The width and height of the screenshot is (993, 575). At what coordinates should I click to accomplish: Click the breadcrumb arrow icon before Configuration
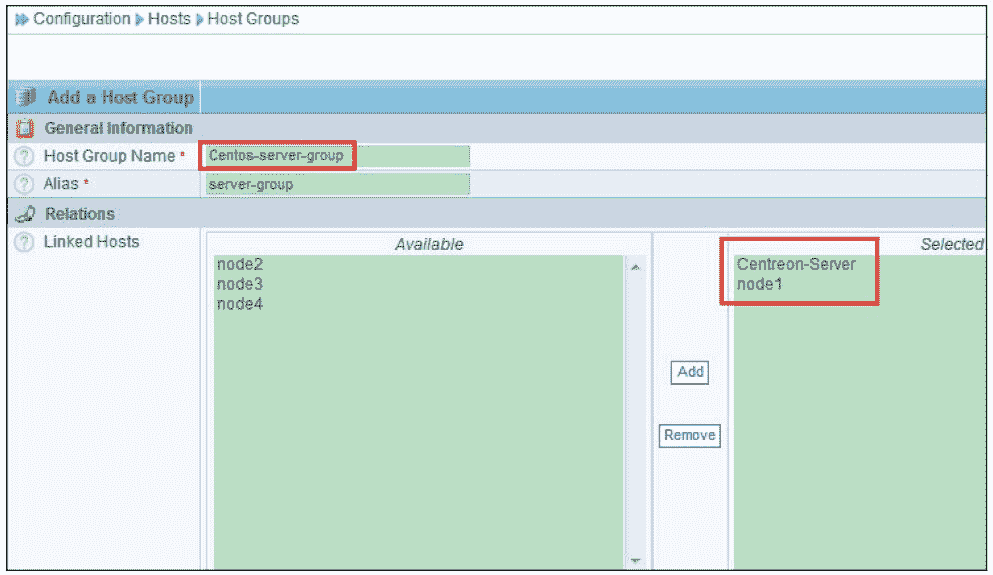pos(21,19)
